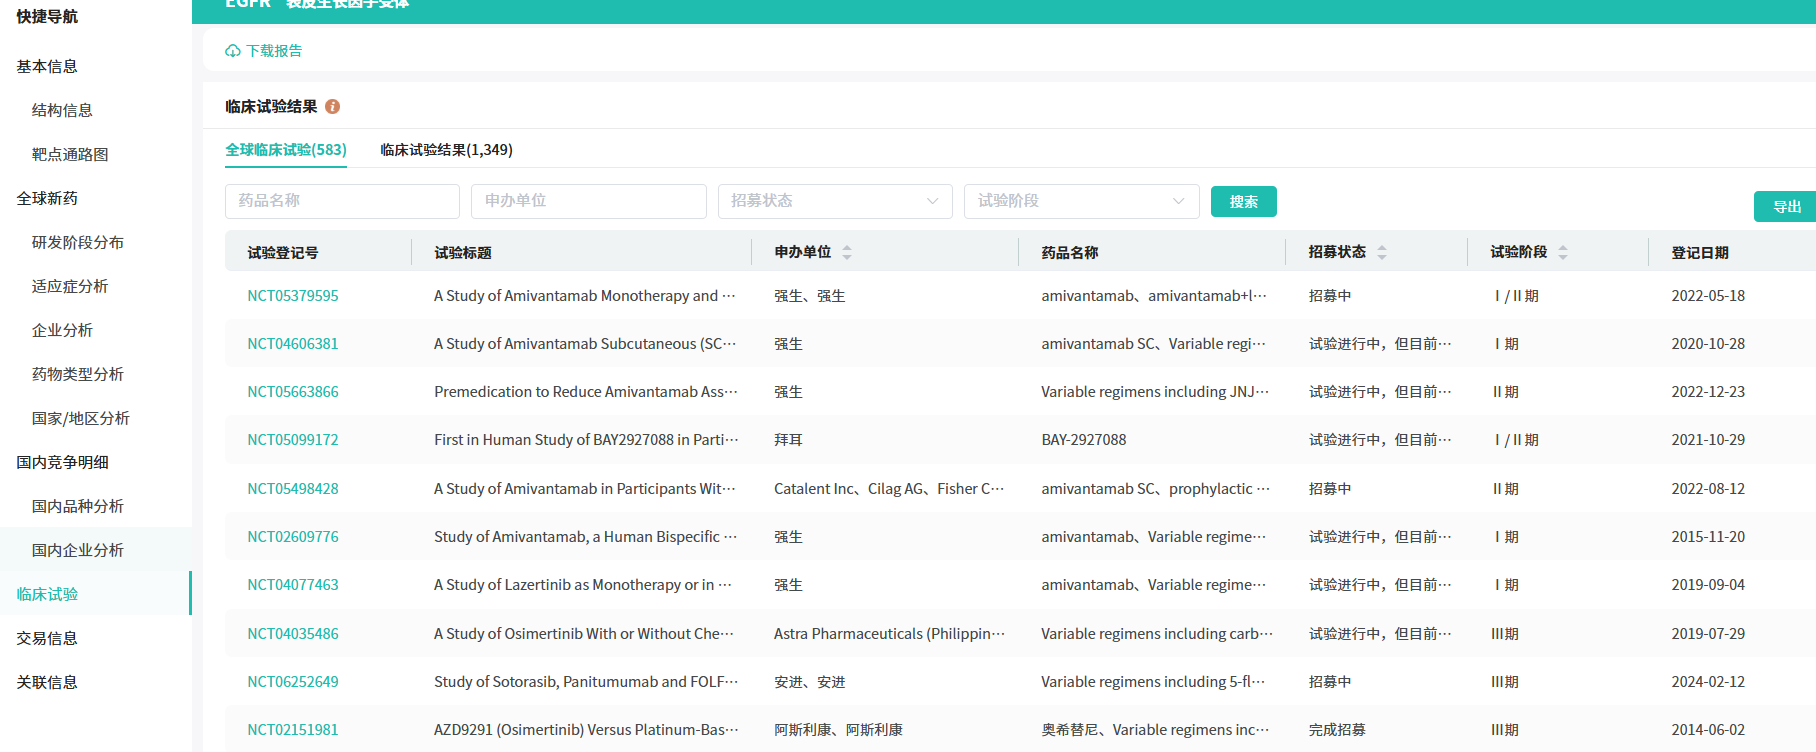
Task: Sort by 招募状态 column arrows
Action: [x=1382, y=253]
